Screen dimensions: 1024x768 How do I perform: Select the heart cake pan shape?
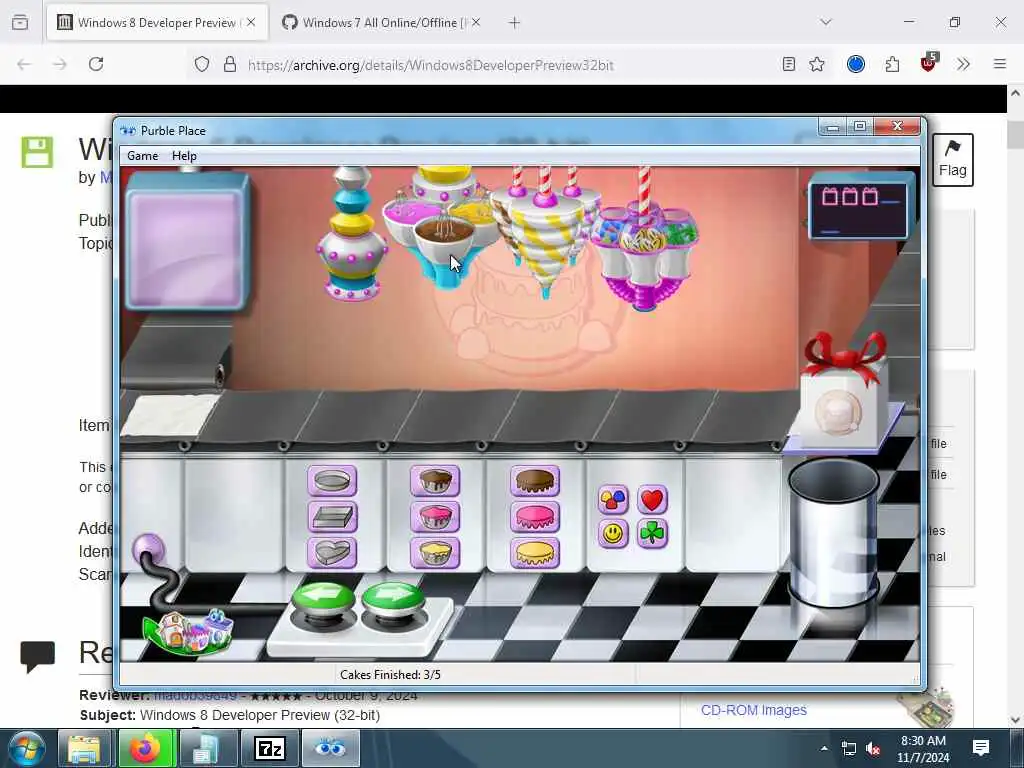(x=332, y=553)
